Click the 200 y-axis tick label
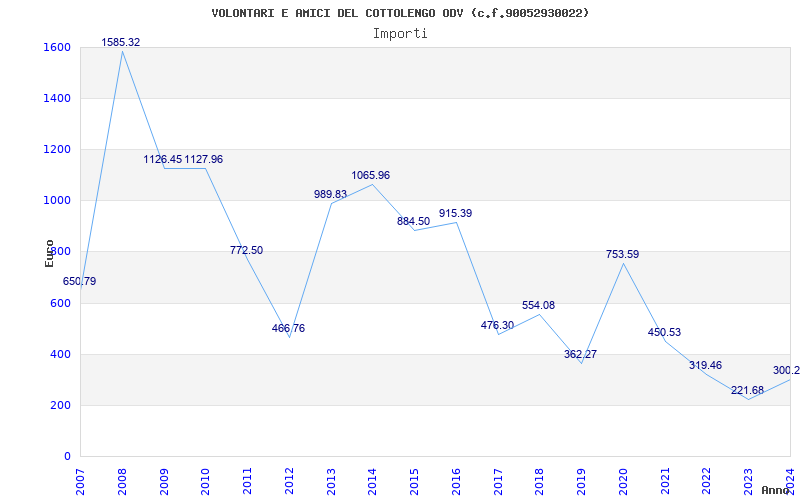800x500 pixels. coord(58,405)
